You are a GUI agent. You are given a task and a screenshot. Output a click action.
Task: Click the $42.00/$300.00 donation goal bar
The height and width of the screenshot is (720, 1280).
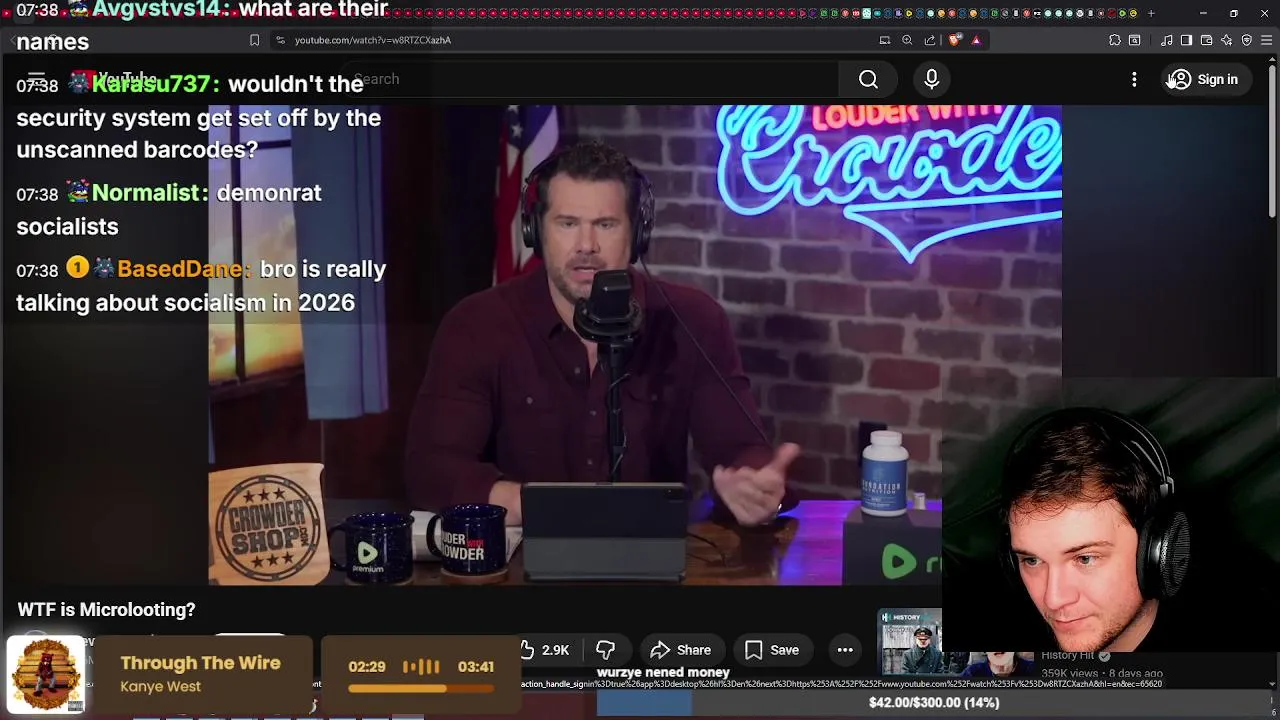click(x=934, y=703)
